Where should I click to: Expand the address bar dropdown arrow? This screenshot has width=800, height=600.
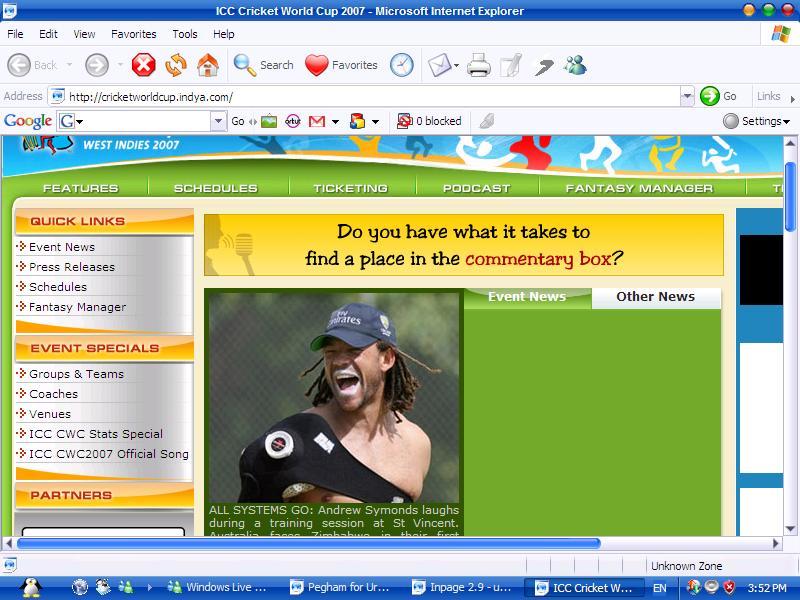[x=687, y=96]
